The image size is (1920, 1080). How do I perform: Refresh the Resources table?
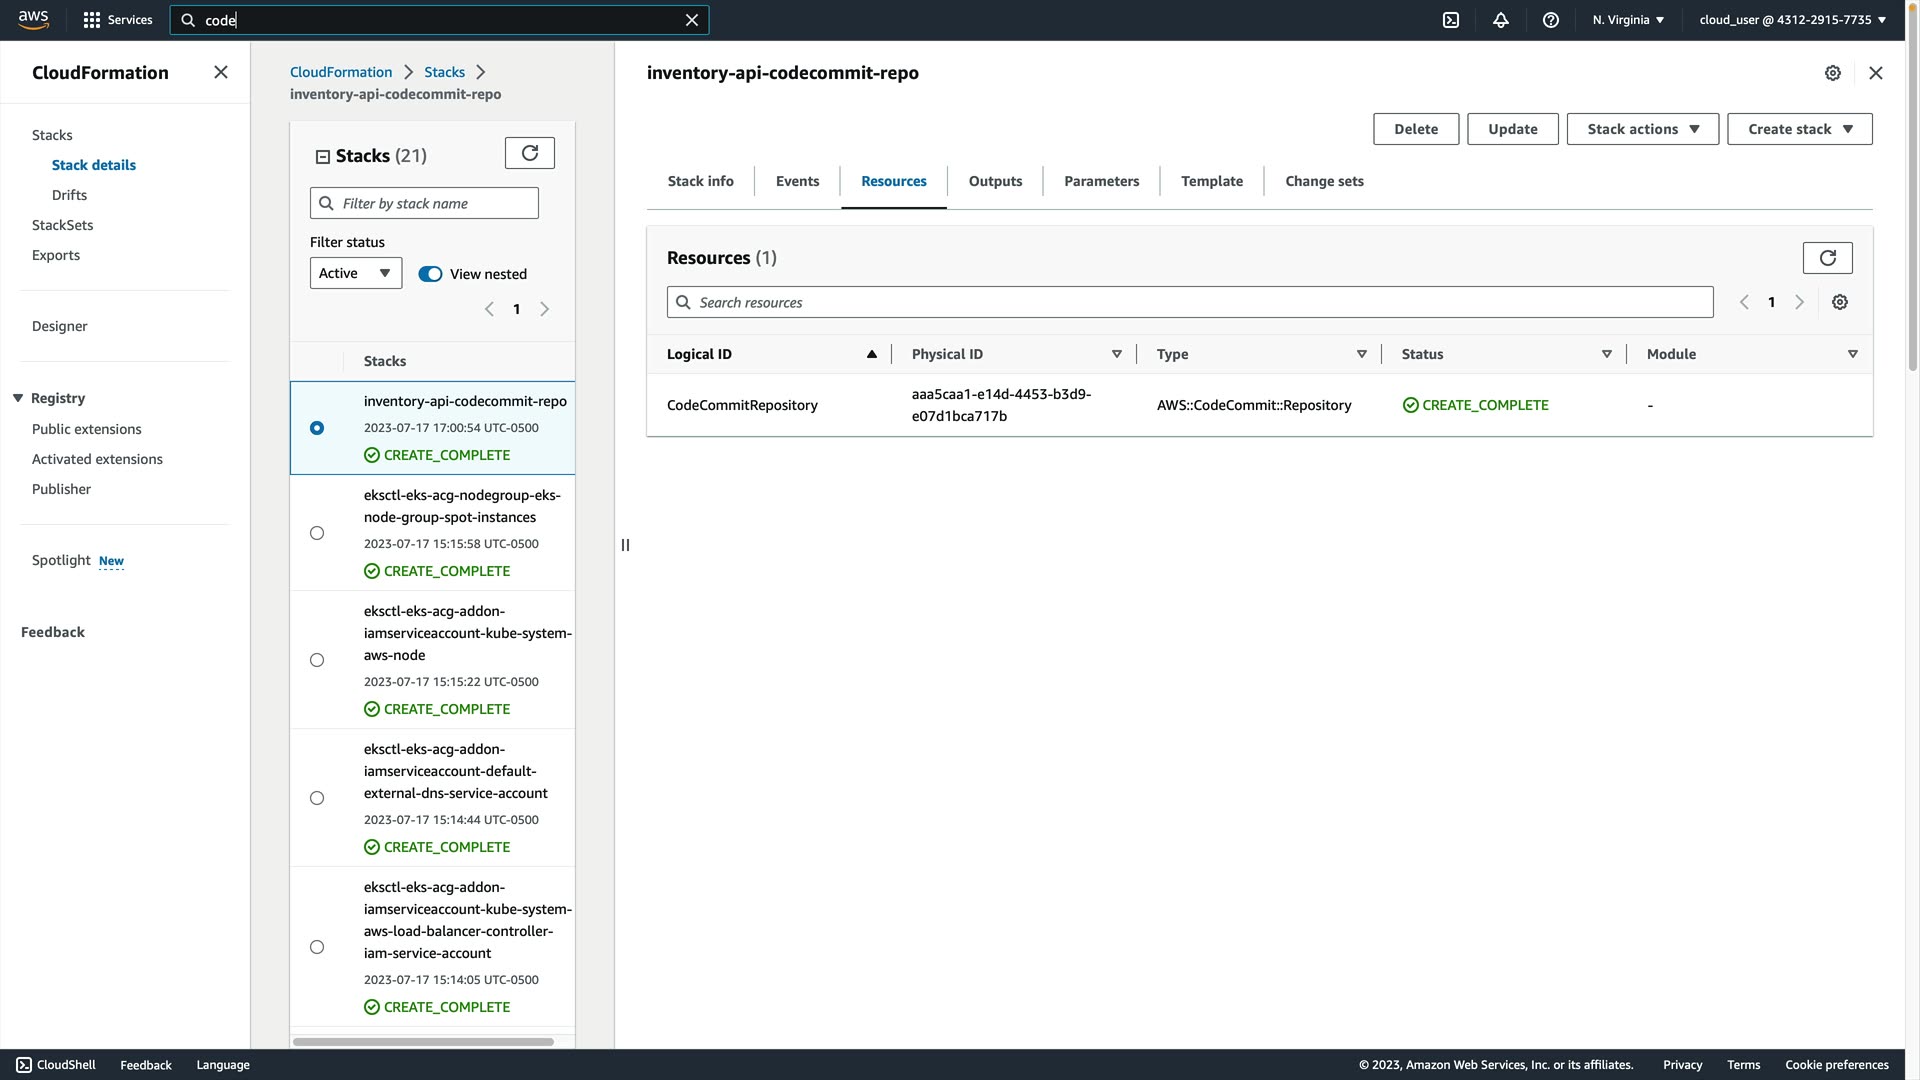[x=1827, y=258]
